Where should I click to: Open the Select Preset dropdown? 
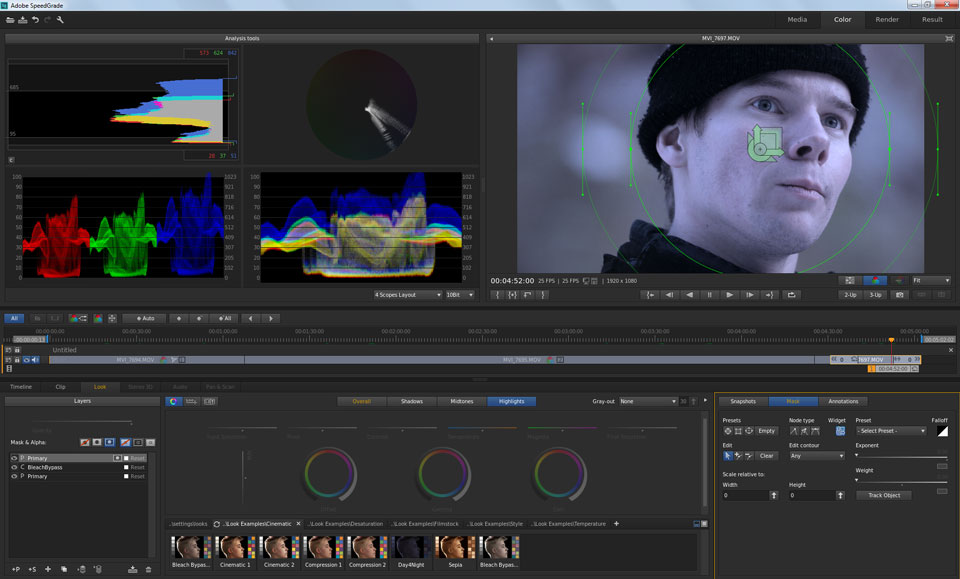pos(890,431)
